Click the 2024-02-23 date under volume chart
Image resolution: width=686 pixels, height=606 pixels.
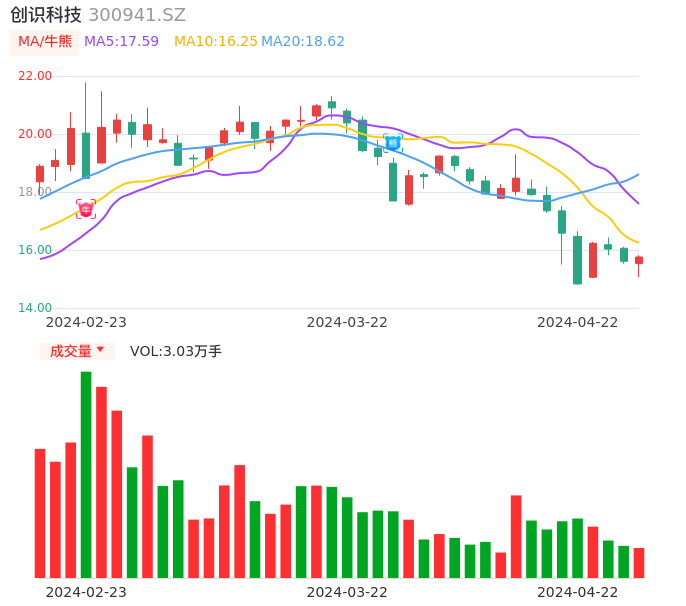(x=86, y=593)
